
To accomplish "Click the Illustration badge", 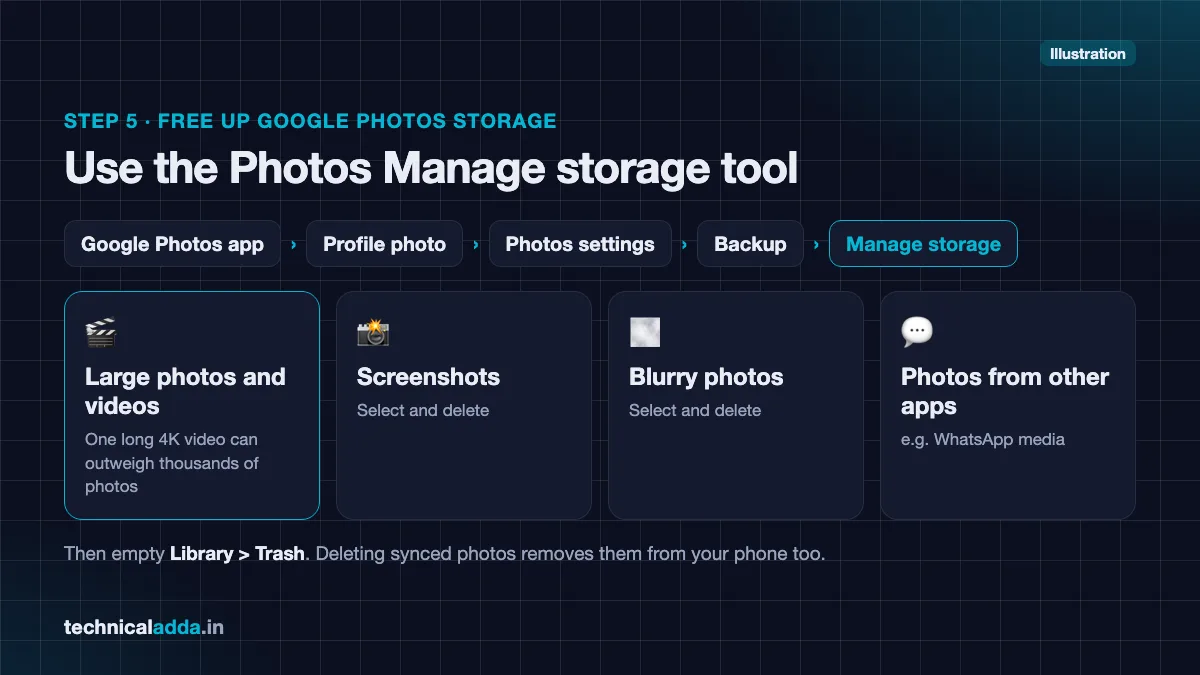I will [x=1088, y=54].
